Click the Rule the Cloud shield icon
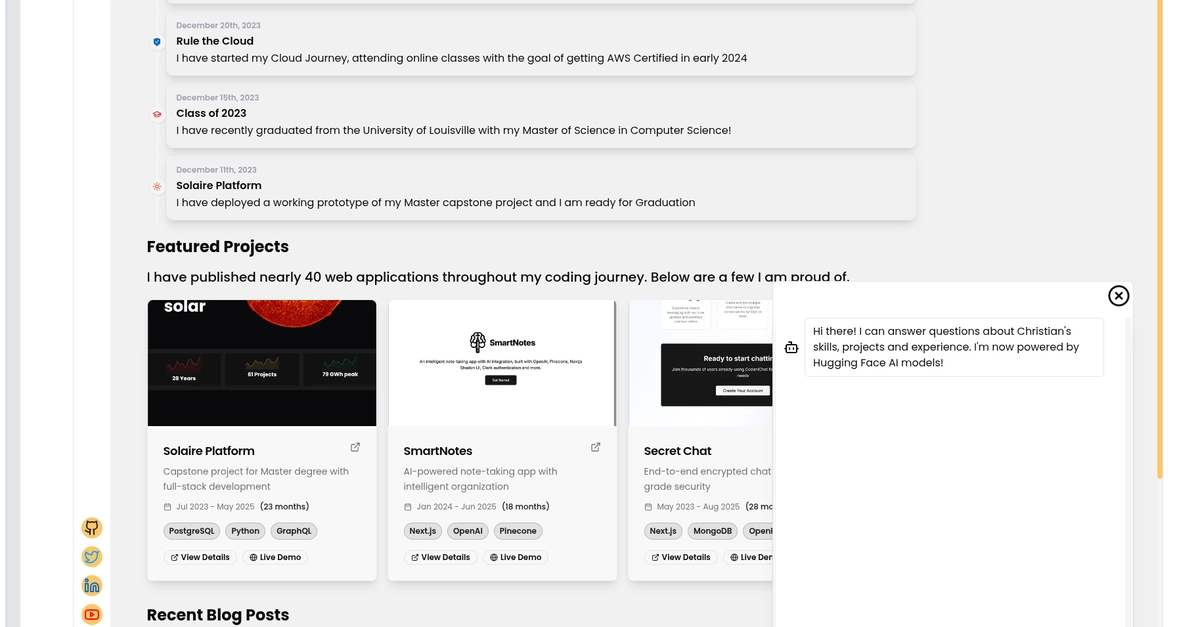 (157, 42)
